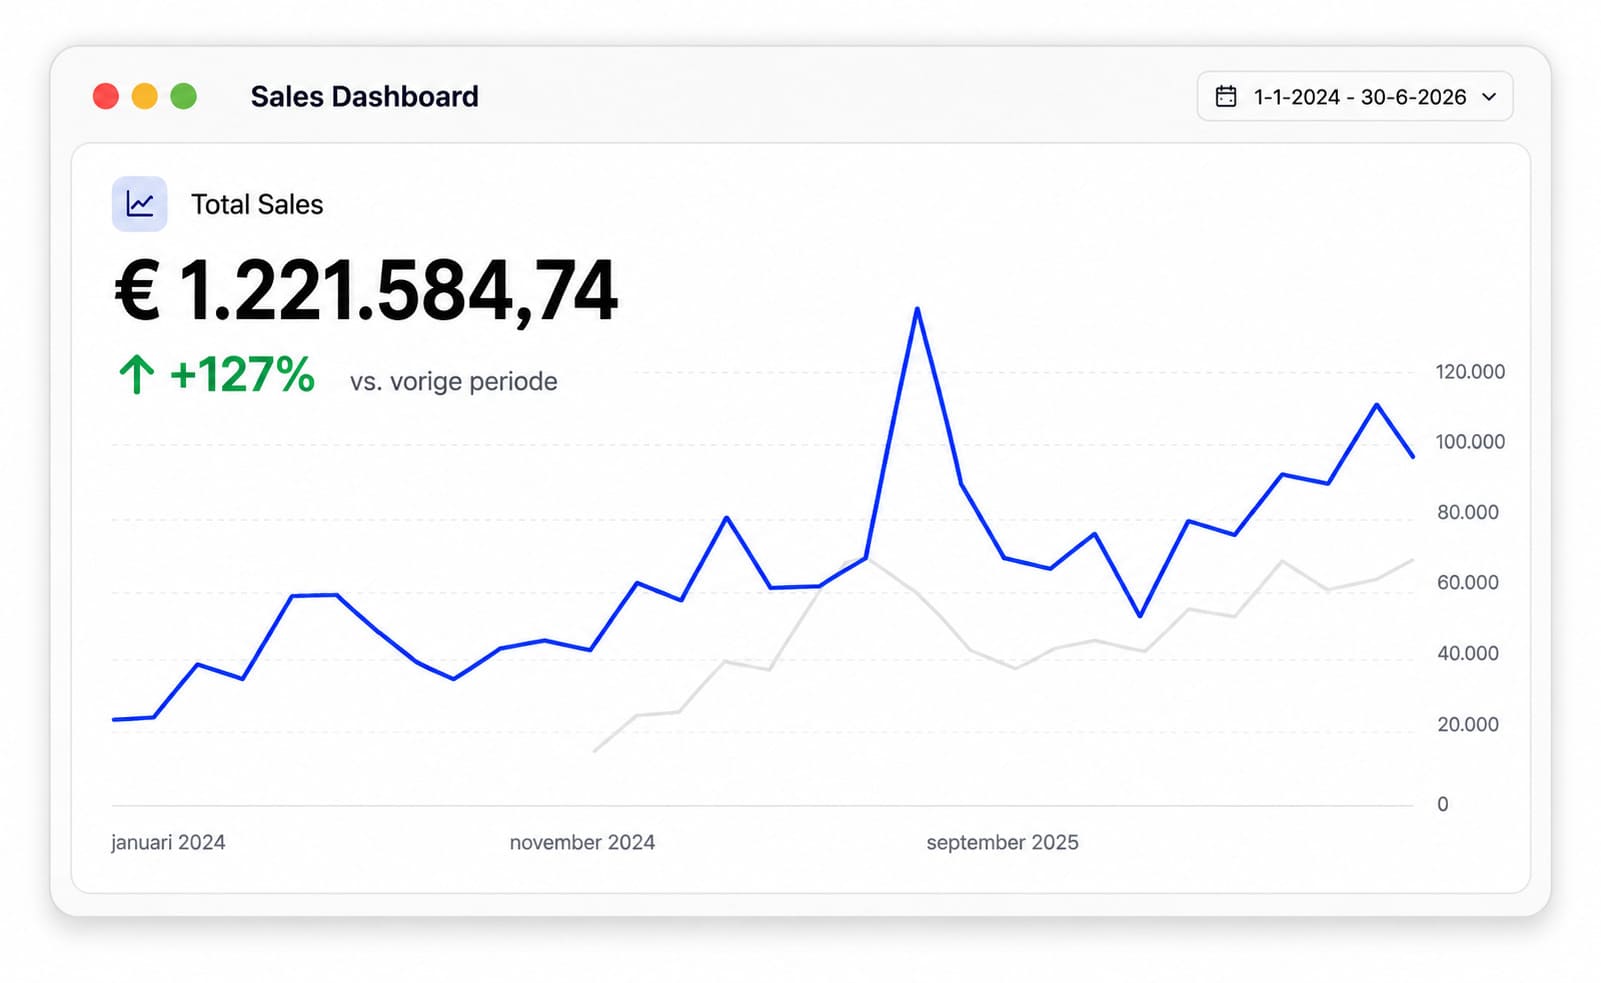This screenshot has height=983, width=1601.
Task: Click the 120.000 y-axis label
Action: tap(1470, 372)
